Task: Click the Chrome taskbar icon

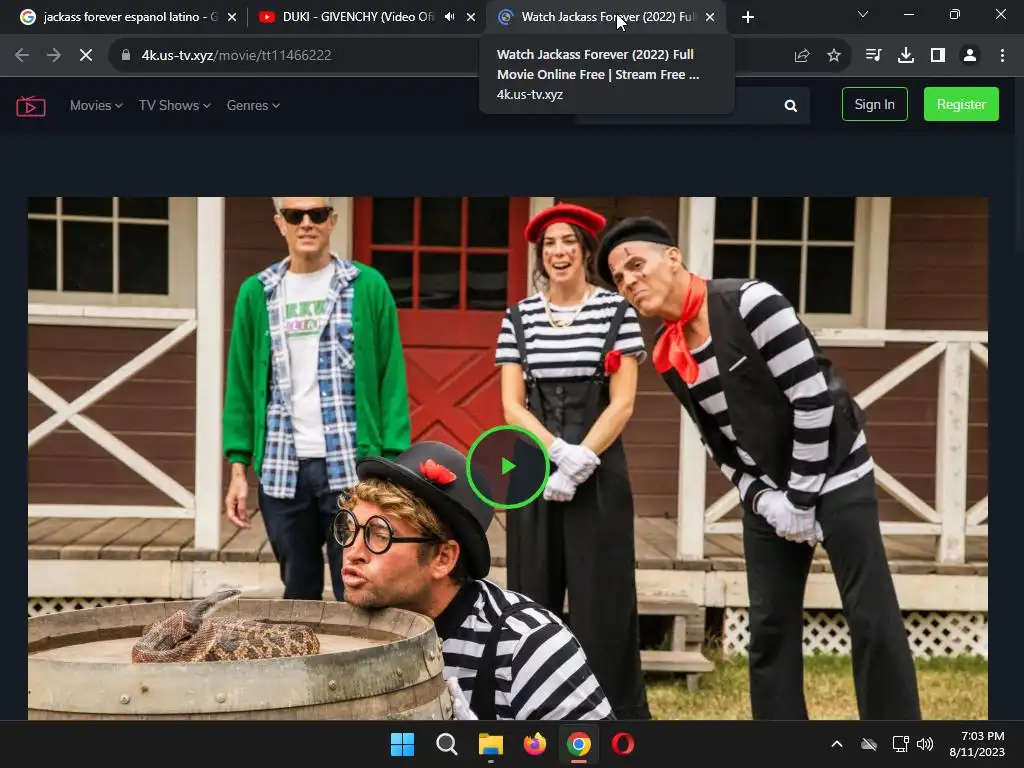Action: click(x=579, y=744)
